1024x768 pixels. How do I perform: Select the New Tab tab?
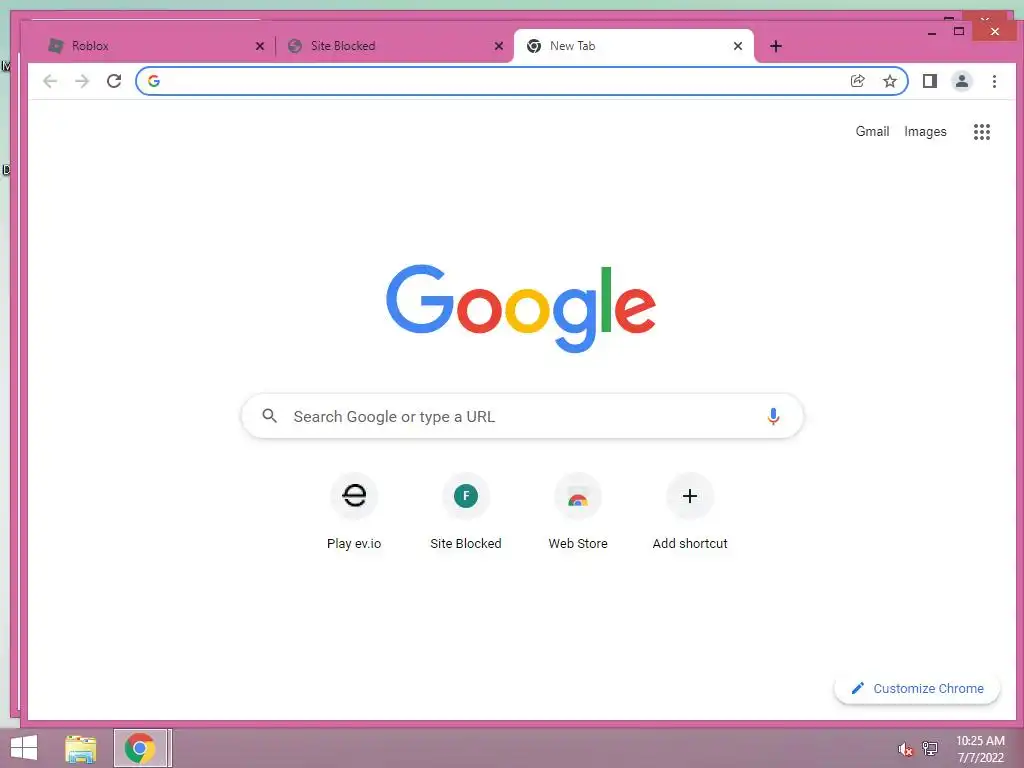634,46
